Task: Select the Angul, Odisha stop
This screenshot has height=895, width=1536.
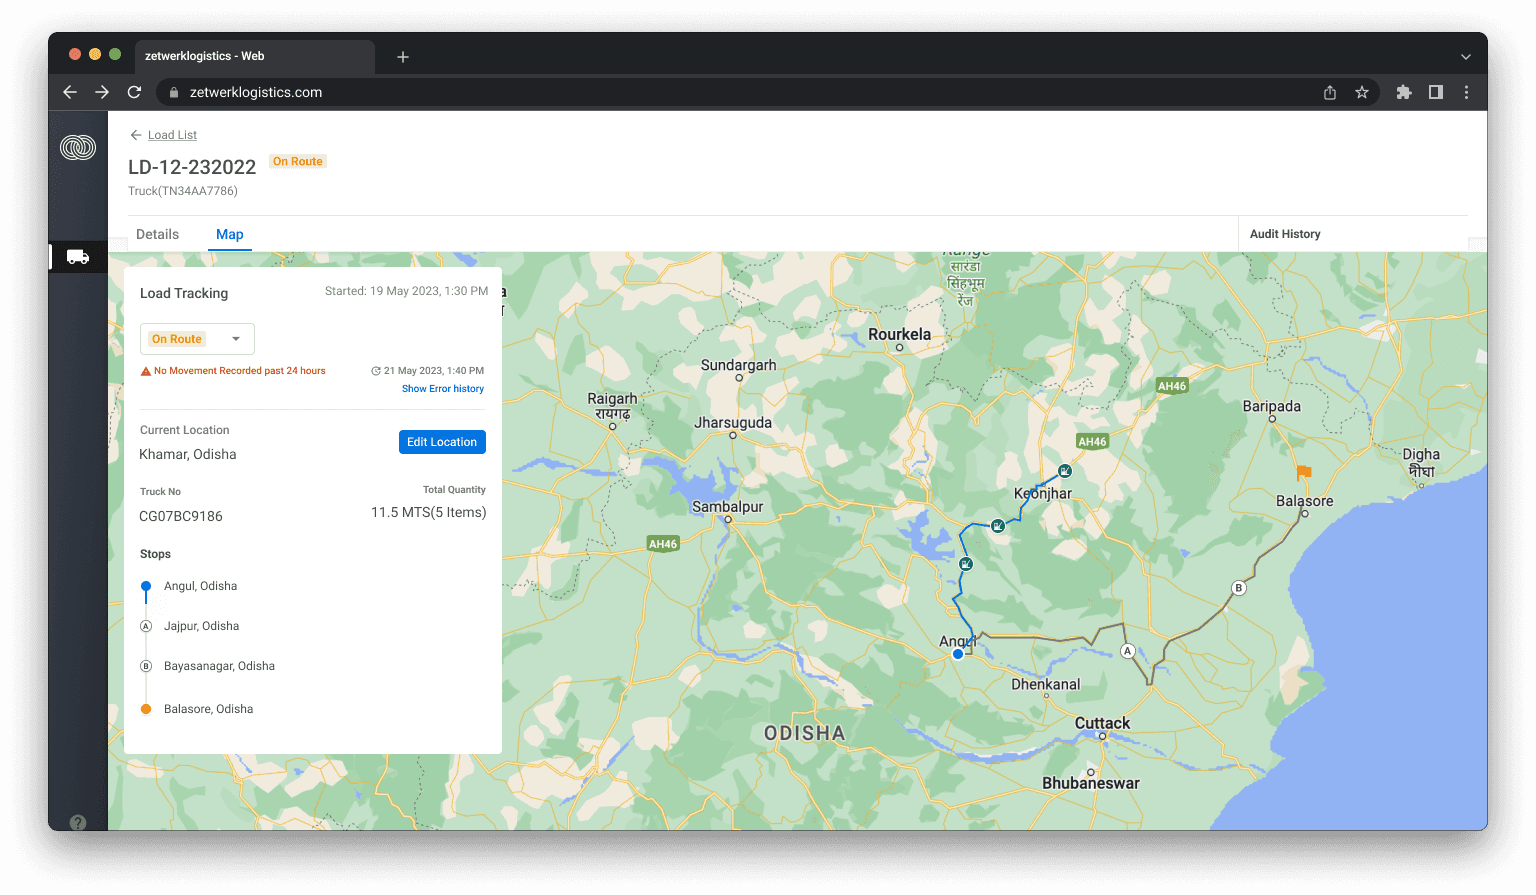Action: [x=200, y=586]
